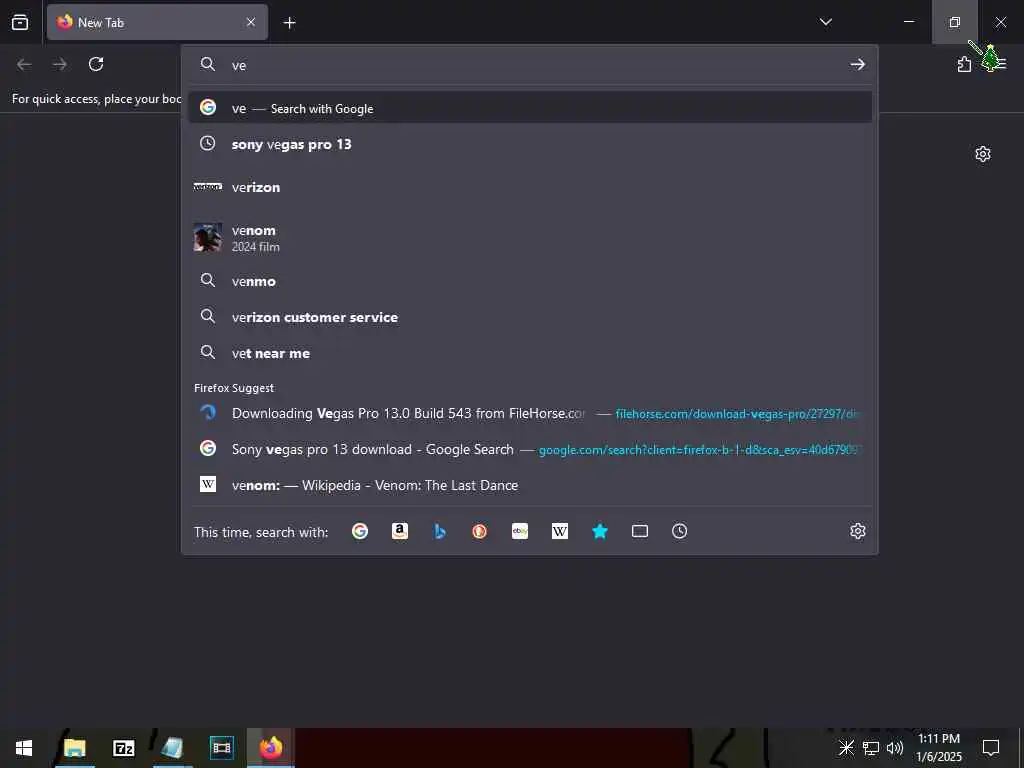Search this time with Google icon

[x=360, y=532]
